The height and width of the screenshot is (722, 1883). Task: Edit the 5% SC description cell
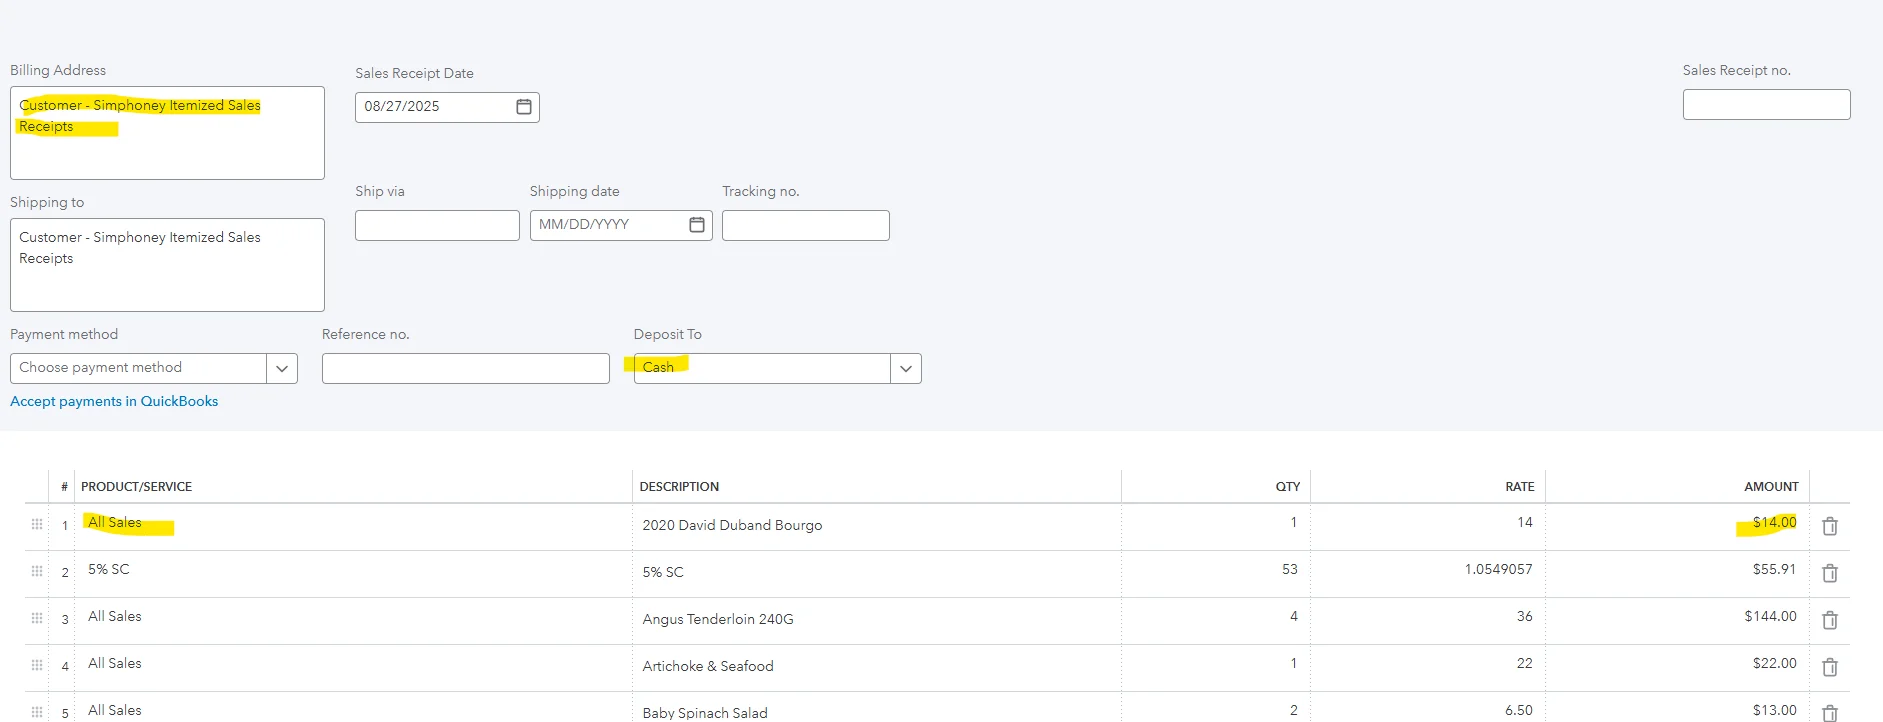coord(876,573)
